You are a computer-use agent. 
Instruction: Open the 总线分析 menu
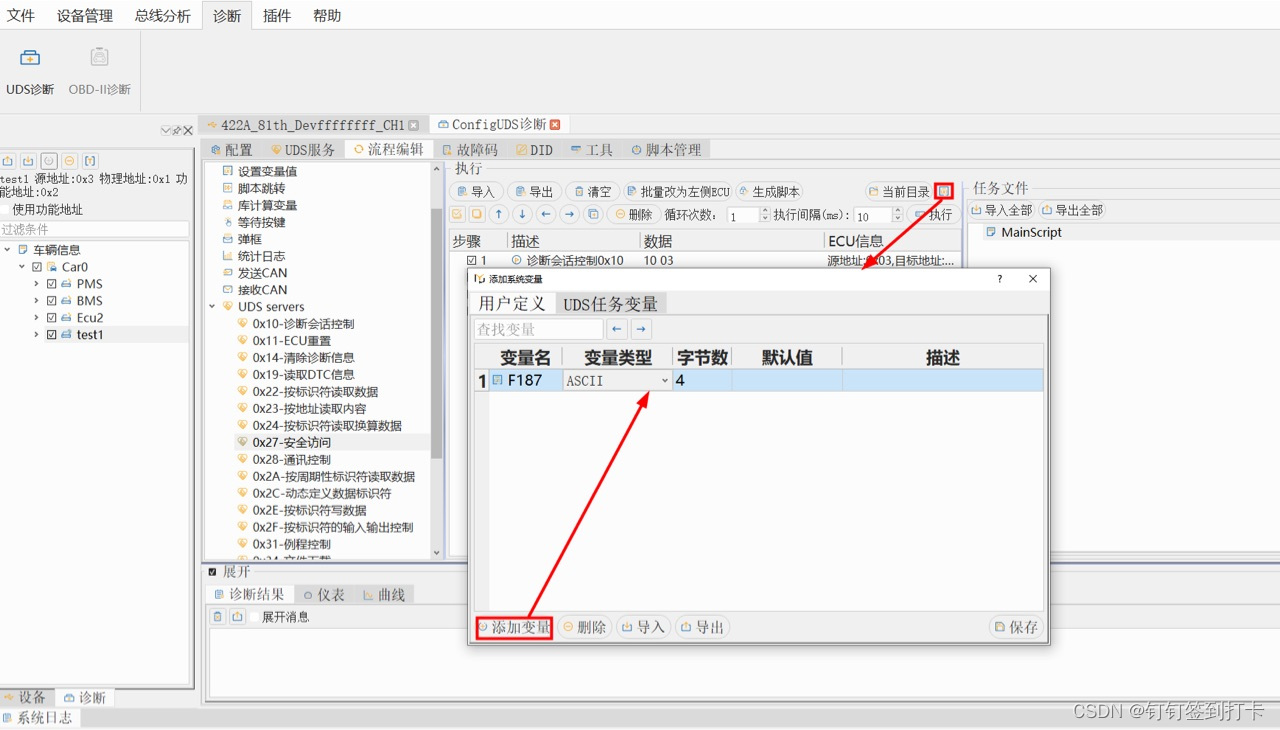tap(162, 15)
